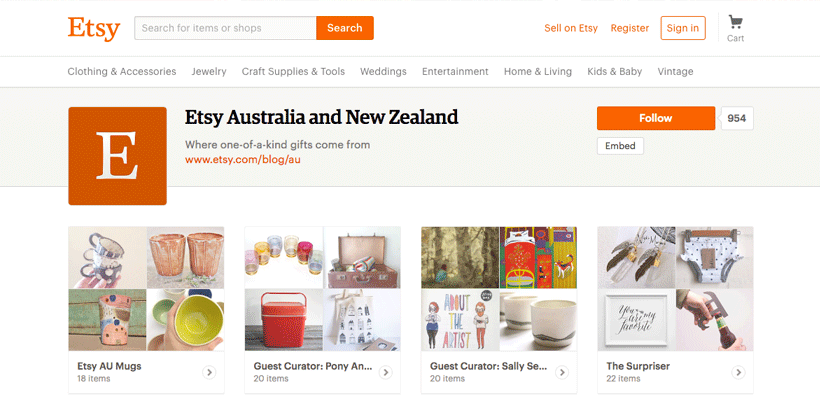Open the Jewelry category menu

click(209, 72)
